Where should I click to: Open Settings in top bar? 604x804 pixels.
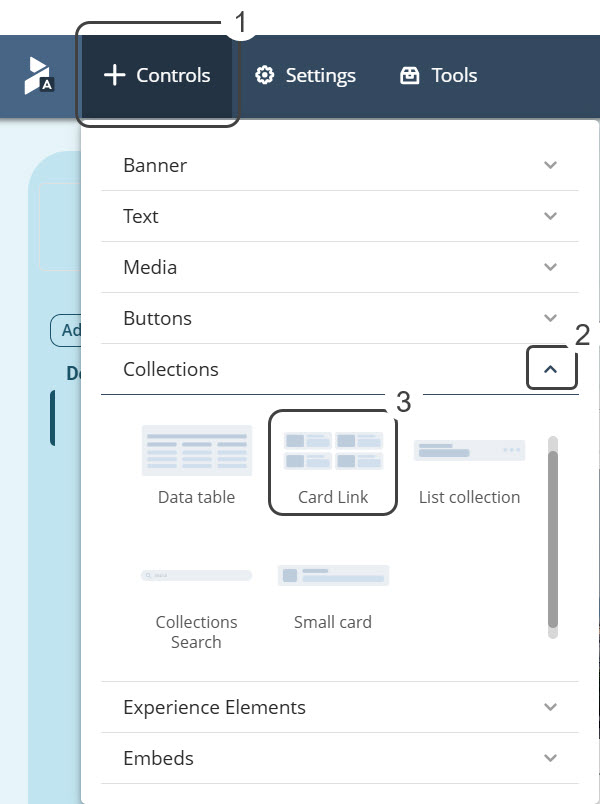tap(306, 76)
